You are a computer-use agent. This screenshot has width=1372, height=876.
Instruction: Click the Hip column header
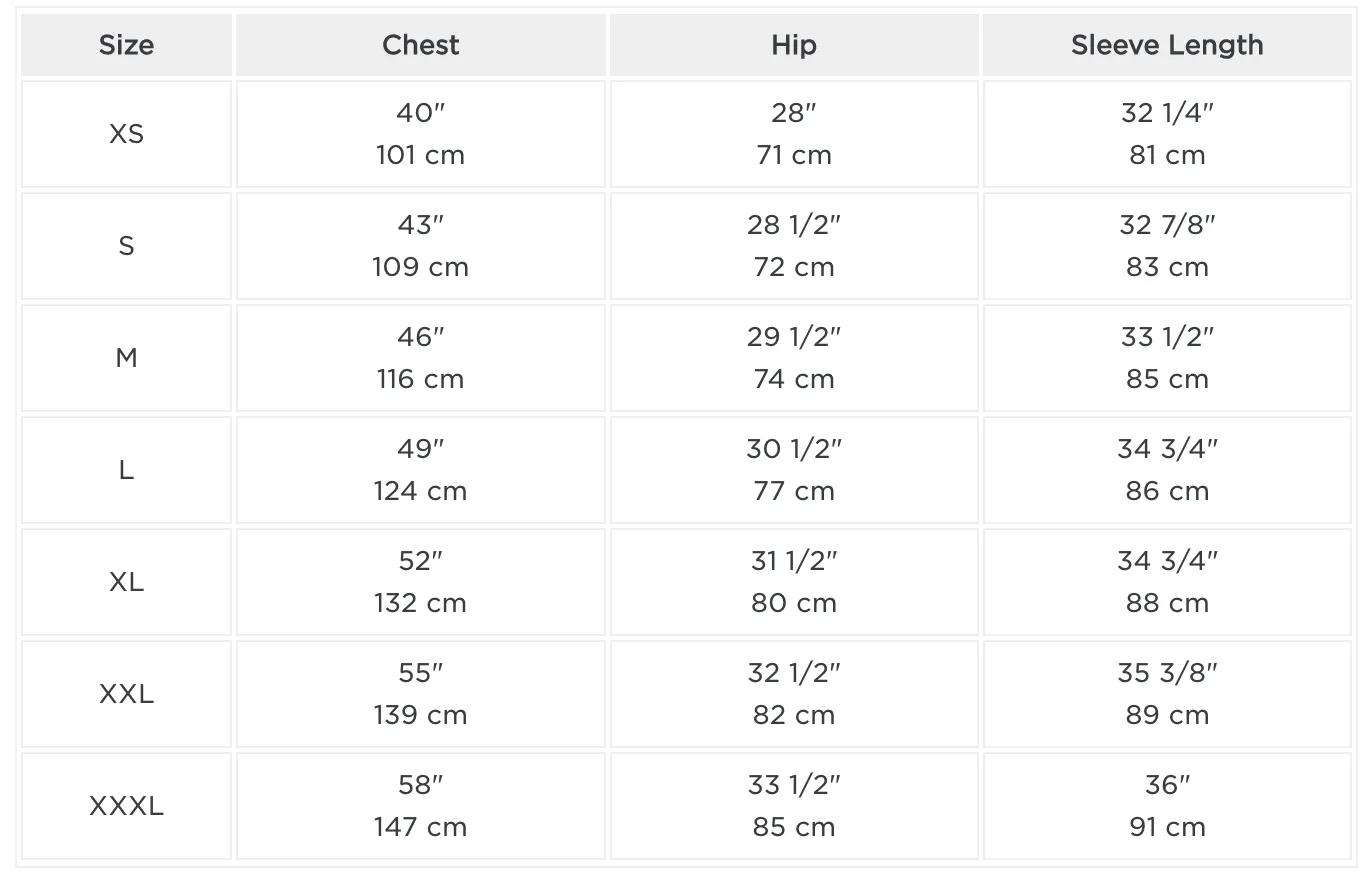click(794, 45)
